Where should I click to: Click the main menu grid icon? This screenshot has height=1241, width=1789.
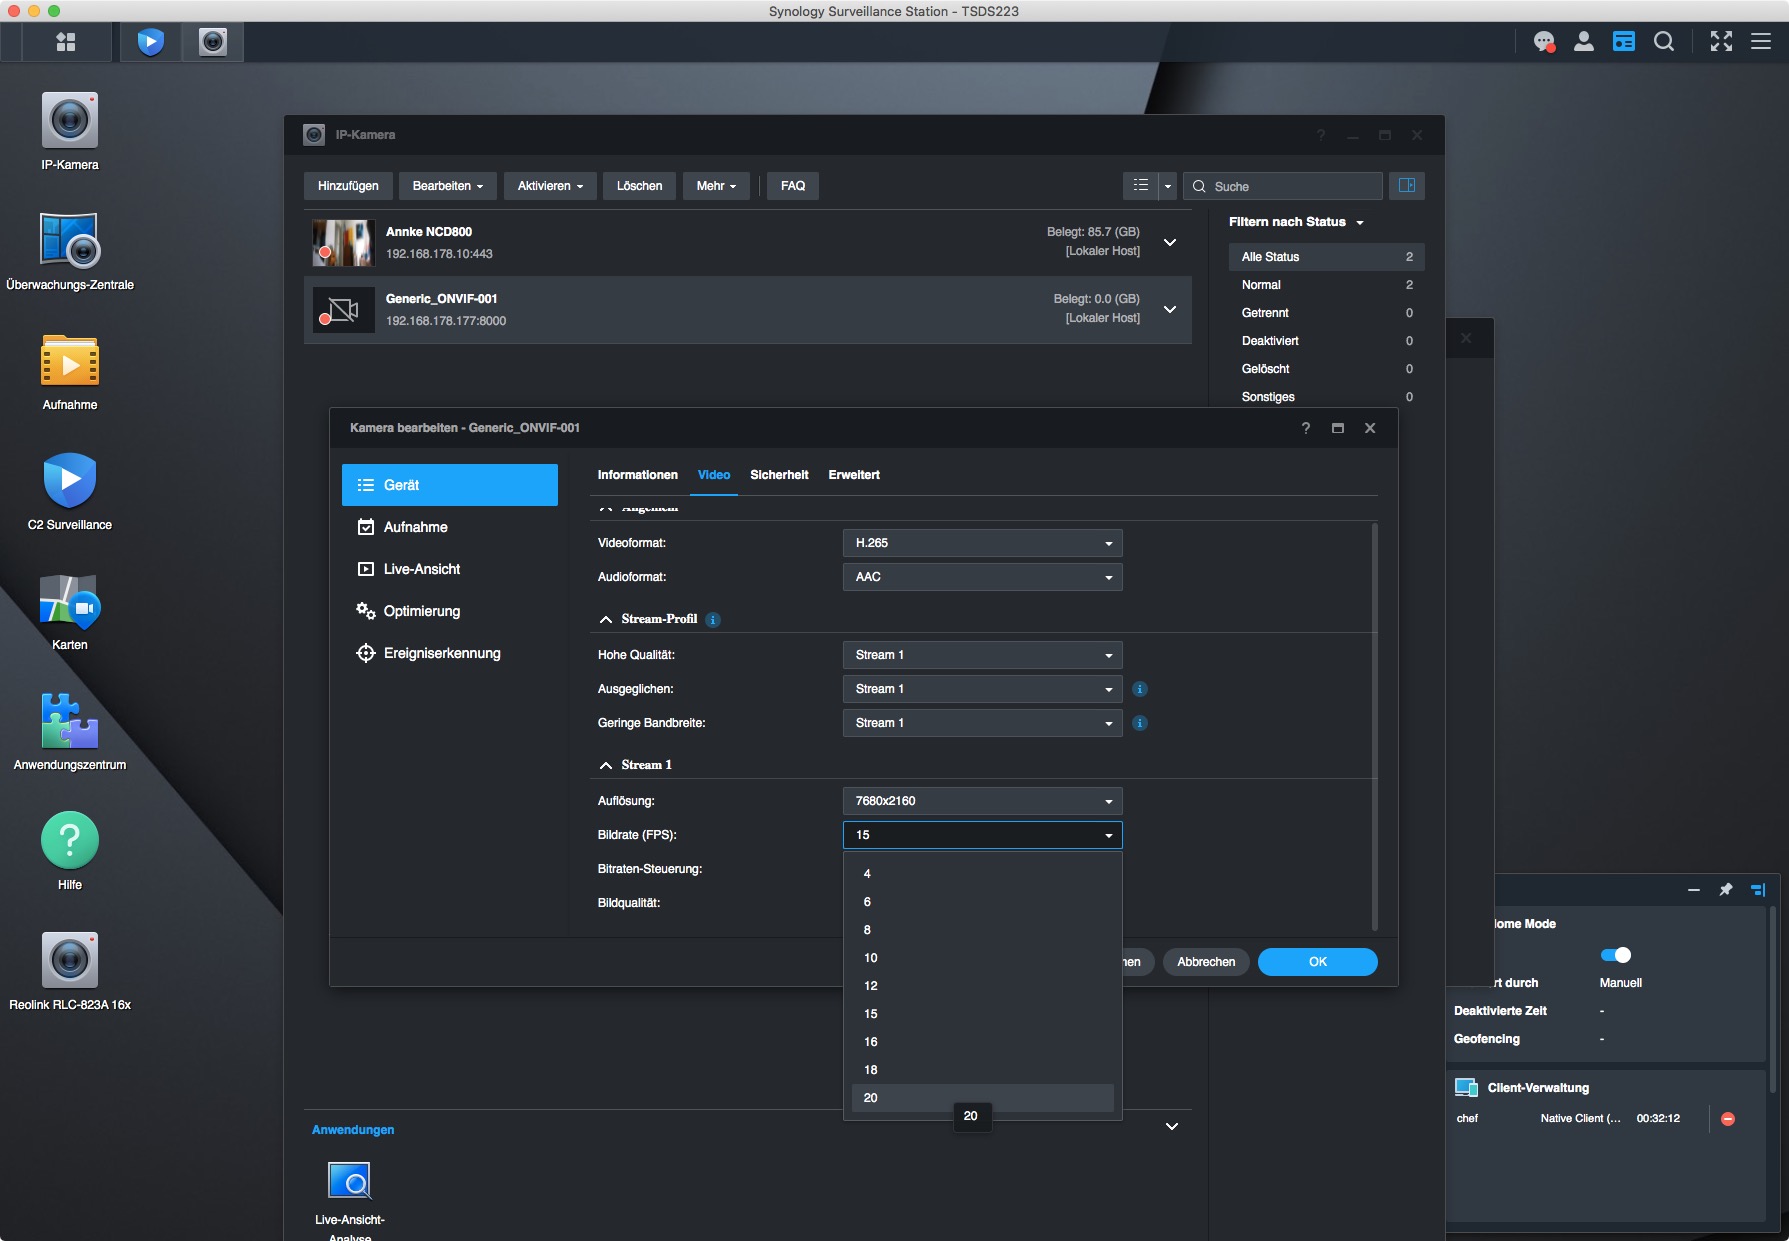pyautogui.click(x=66, y=42)
